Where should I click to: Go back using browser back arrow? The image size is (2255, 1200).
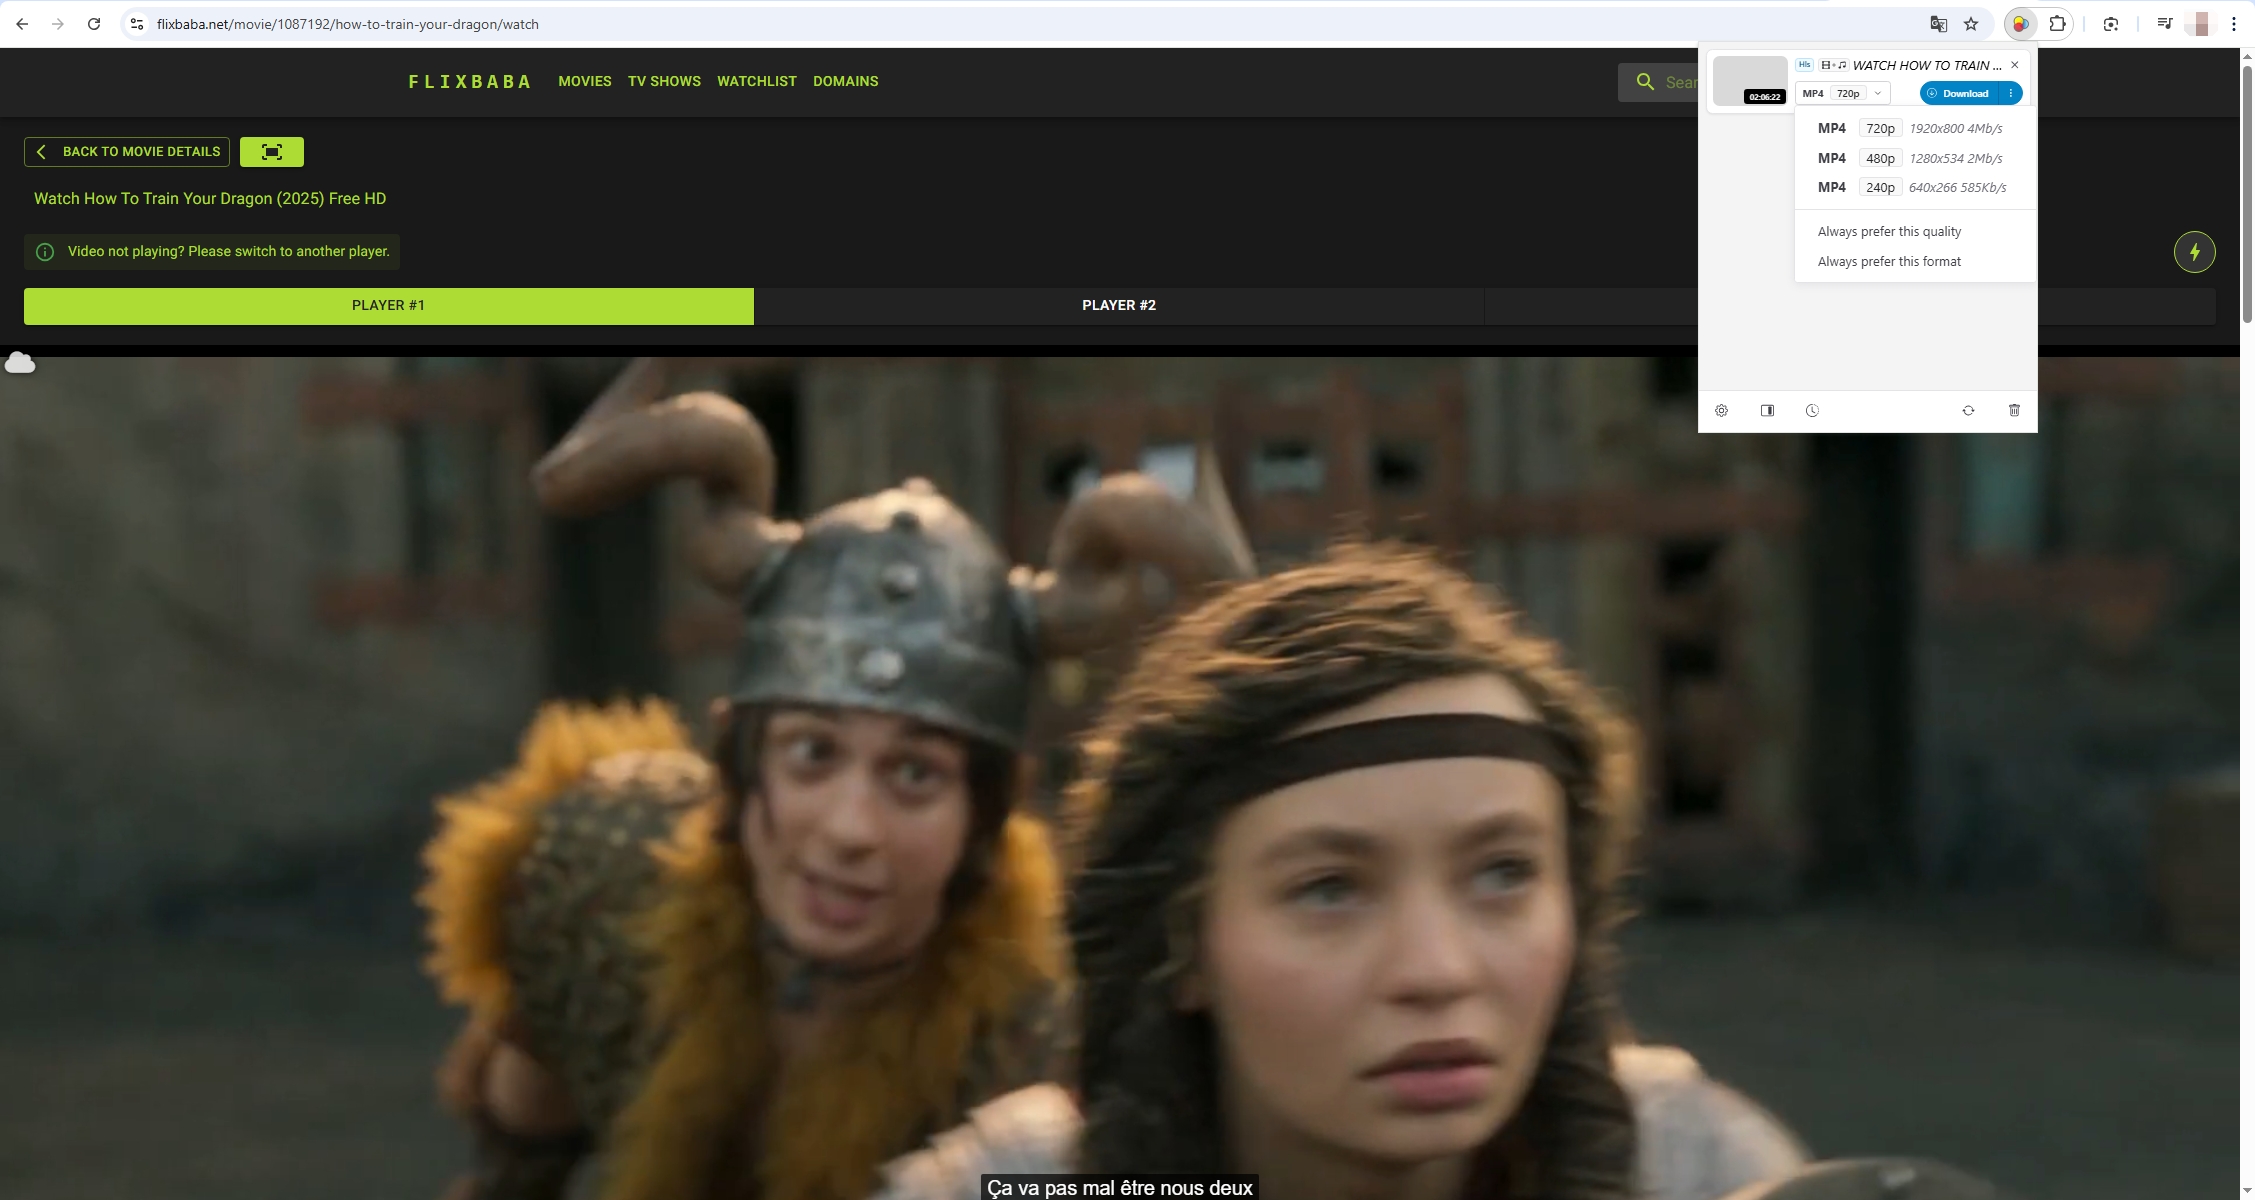pyautogui.click(x=22, y=24)
